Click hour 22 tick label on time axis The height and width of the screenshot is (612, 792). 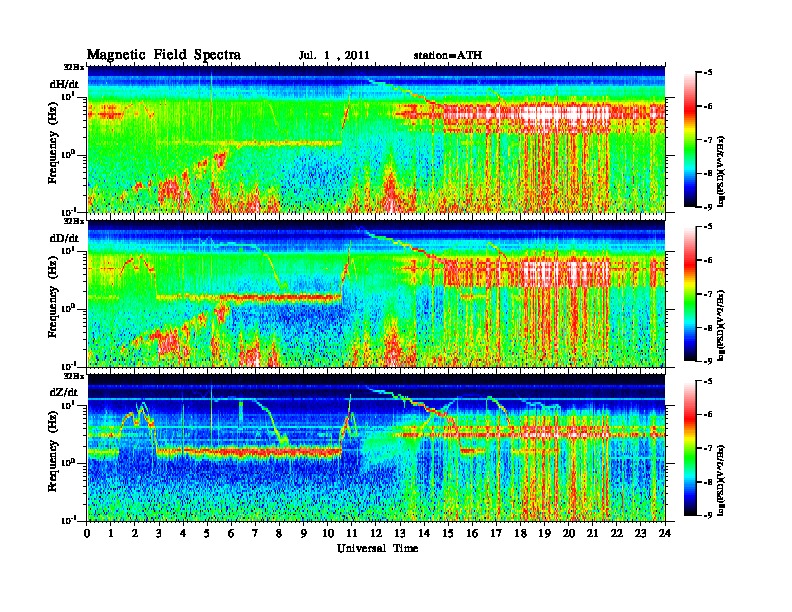617,533
